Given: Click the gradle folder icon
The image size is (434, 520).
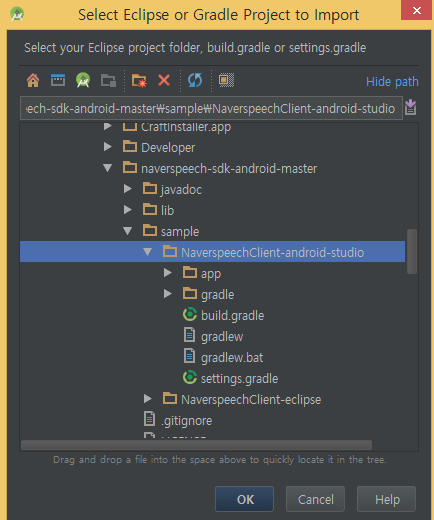Looking at the screenshot, I should [x=190, y=293].
